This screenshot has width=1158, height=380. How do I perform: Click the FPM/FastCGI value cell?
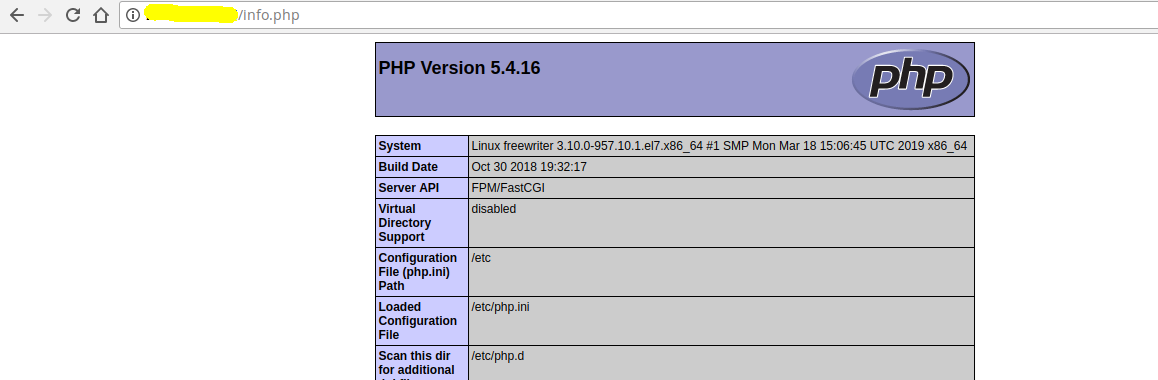click(721, 188)
